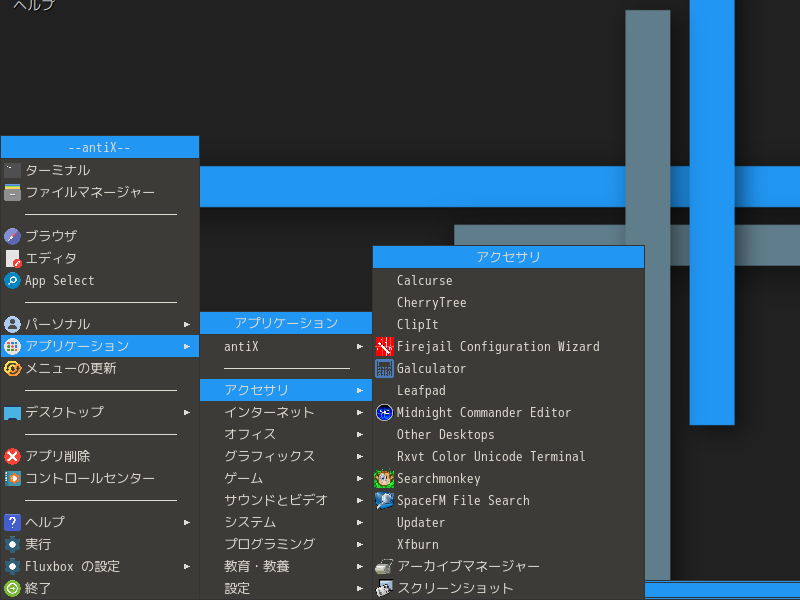The height and width of the screenshot is (600, 800).
Task: Click the --antiX-- menu title bar
Action: tap(100, 147)
